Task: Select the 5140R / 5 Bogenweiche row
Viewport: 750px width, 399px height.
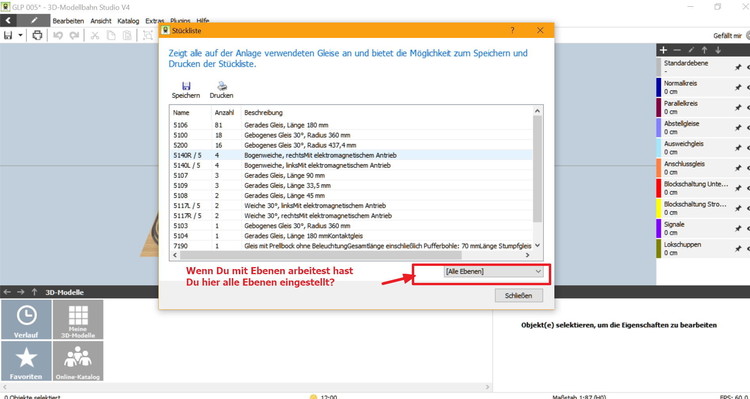Action: click(351, 155)
